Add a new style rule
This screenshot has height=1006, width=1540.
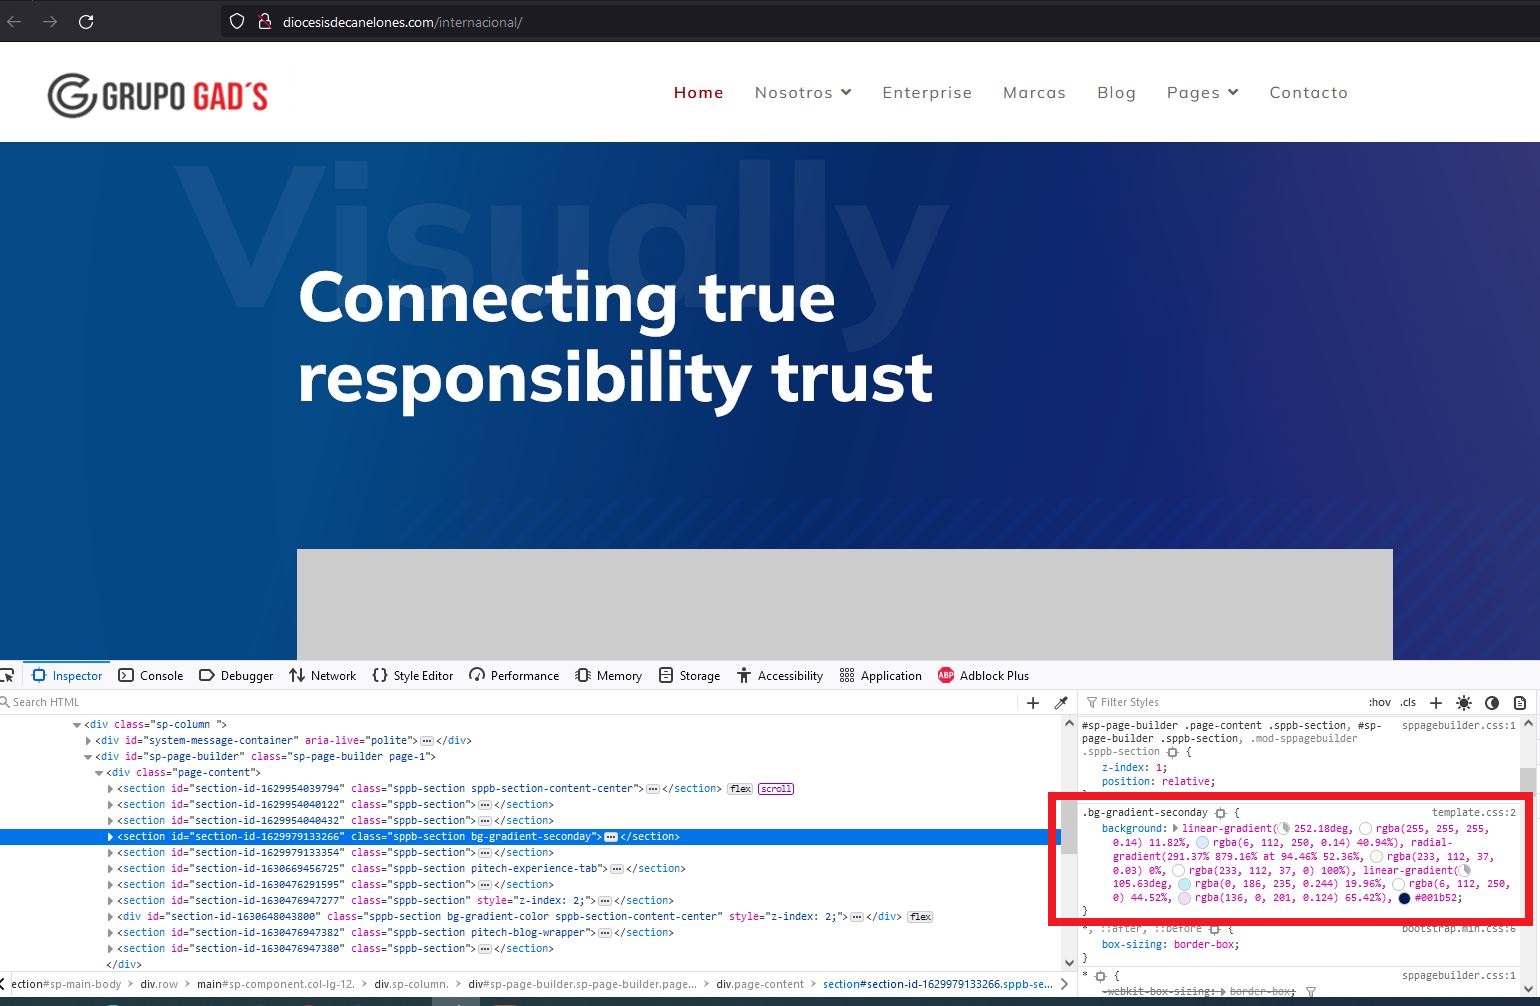(x=1436, y=702)
